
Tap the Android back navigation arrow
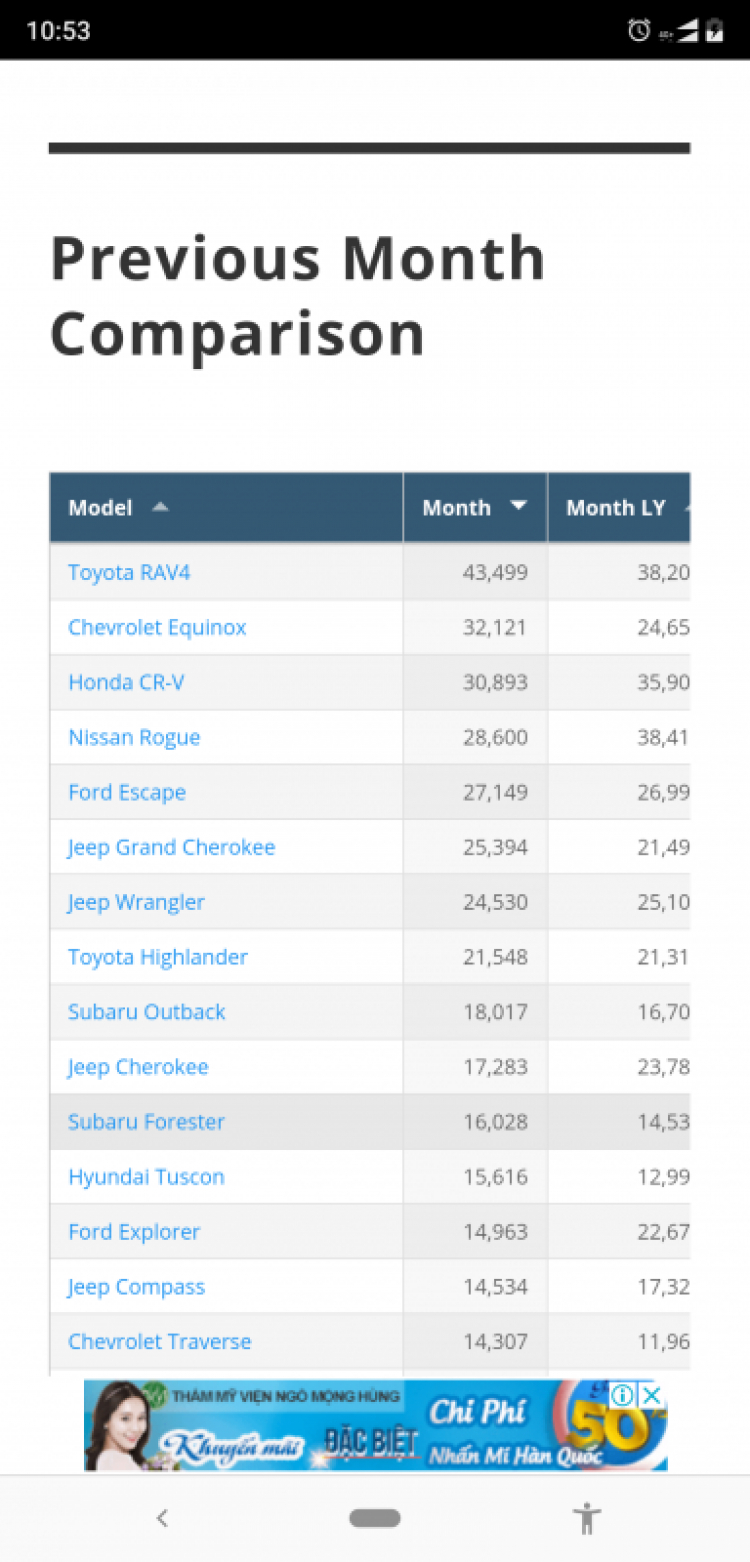162,1518
